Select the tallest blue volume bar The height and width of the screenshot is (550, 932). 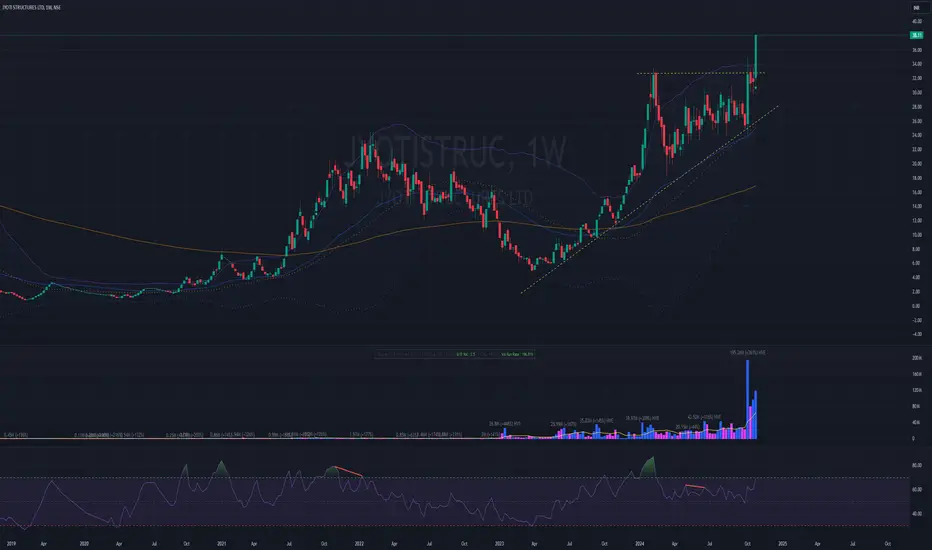pyautogui.click(x=748, y=399)
